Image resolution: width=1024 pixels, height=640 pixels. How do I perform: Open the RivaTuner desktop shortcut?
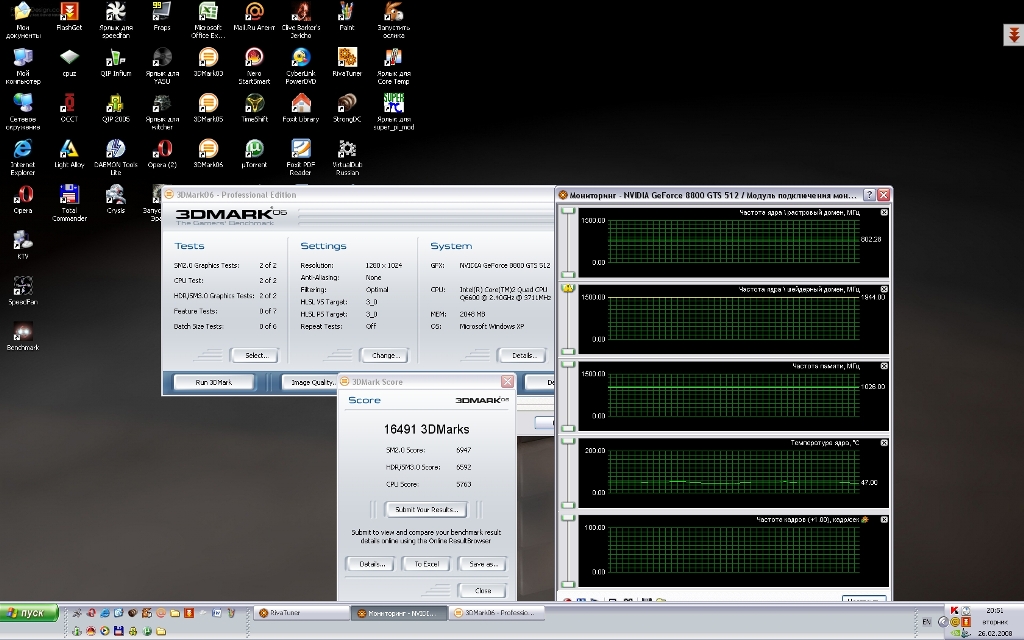[x=347, y=58]
